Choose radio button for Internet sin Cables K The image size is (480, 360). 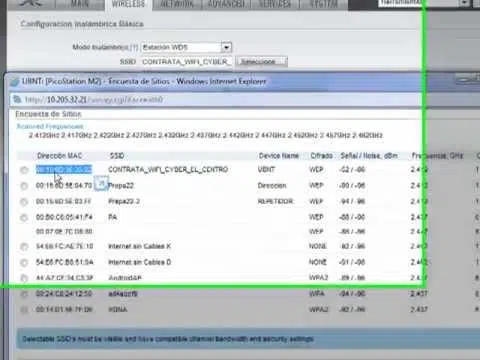tap(24, 247)
